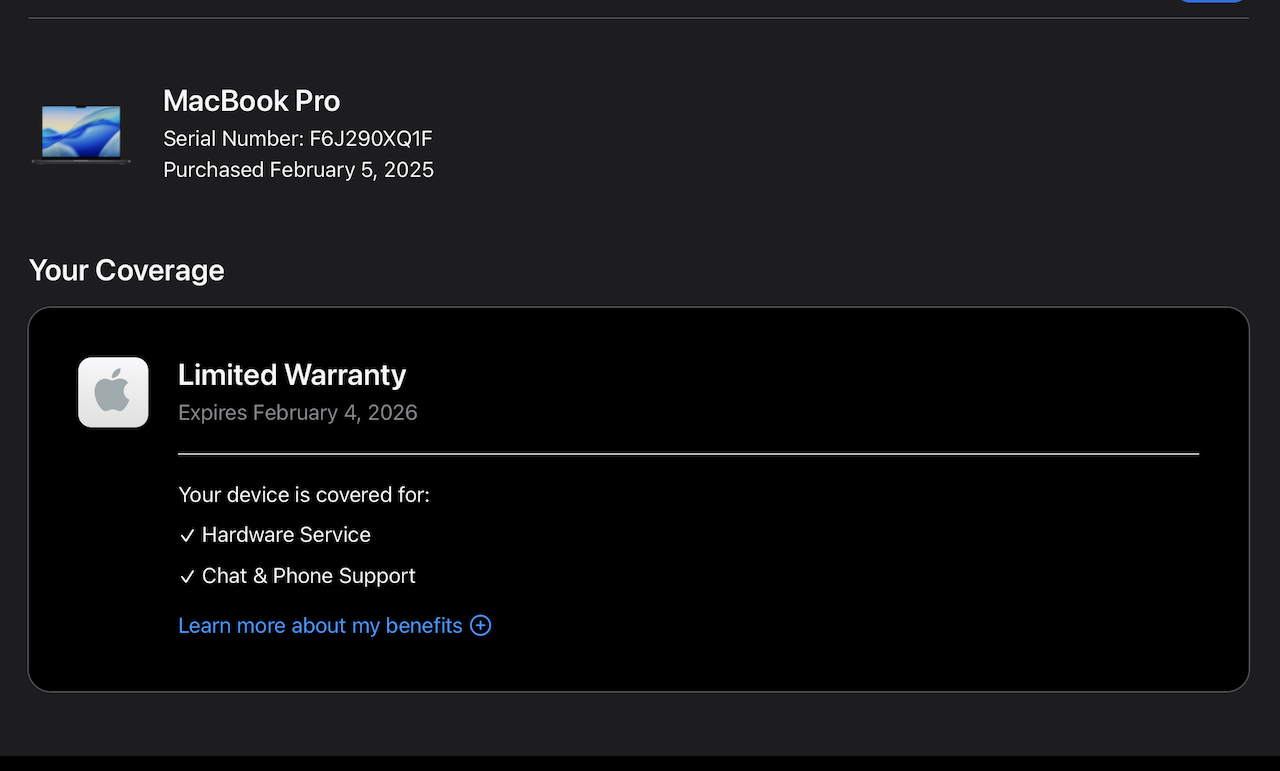Click the serial number F6J290XQ1F text
This screenshot has width=1280, height=771.
(x=370, y=139)
